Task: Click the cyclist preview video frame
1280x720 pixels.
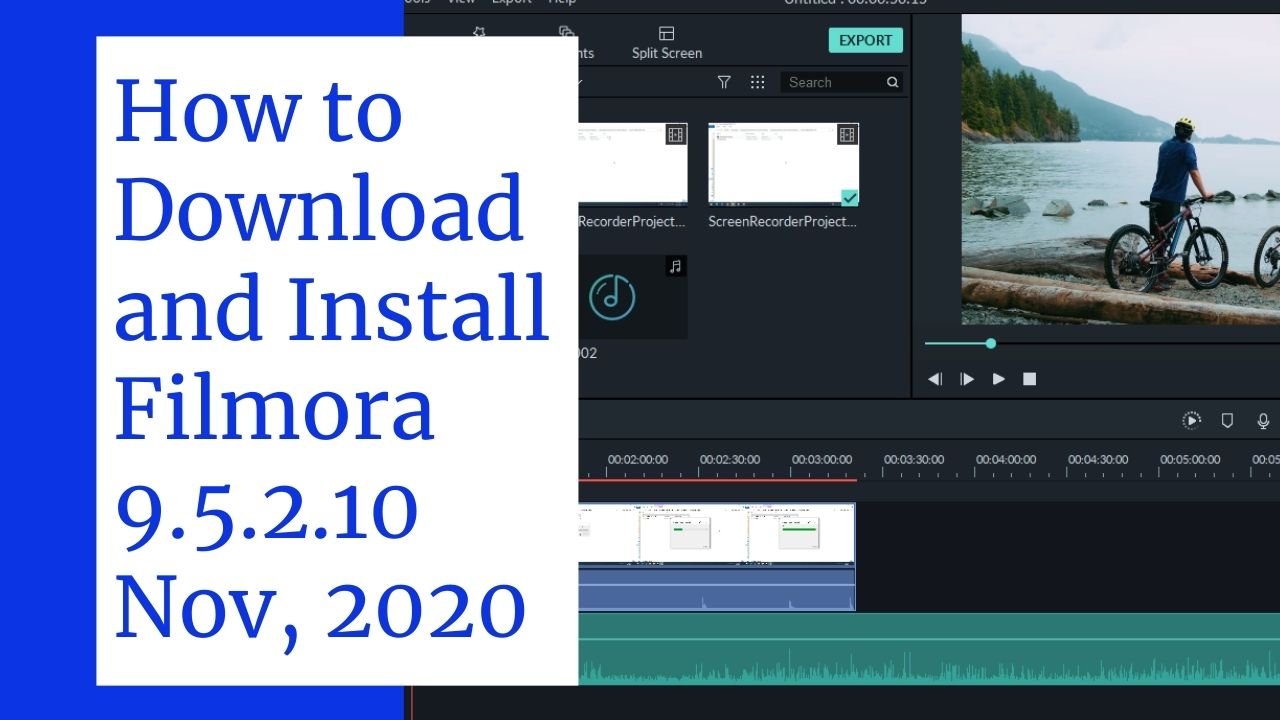Action: (x=1121, y=169)
